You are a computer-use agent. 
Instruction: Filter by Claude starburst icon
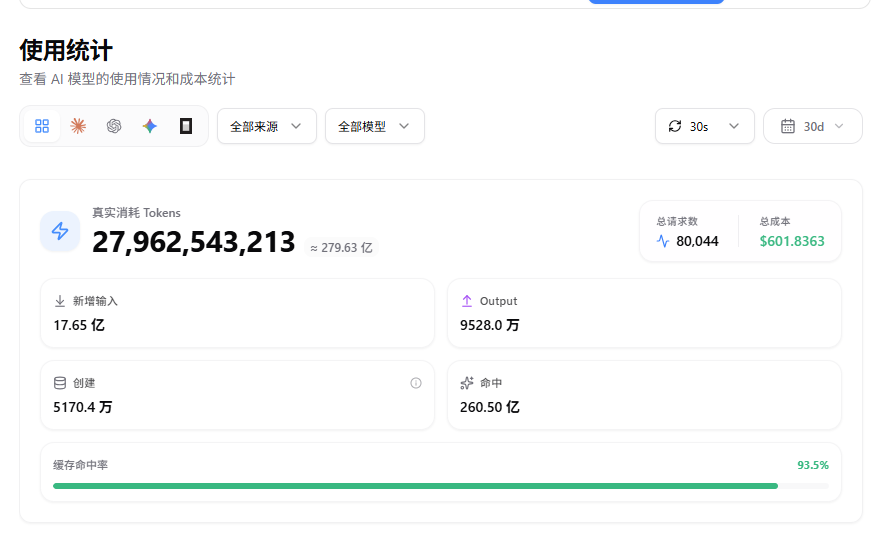[x=78, y=126]
